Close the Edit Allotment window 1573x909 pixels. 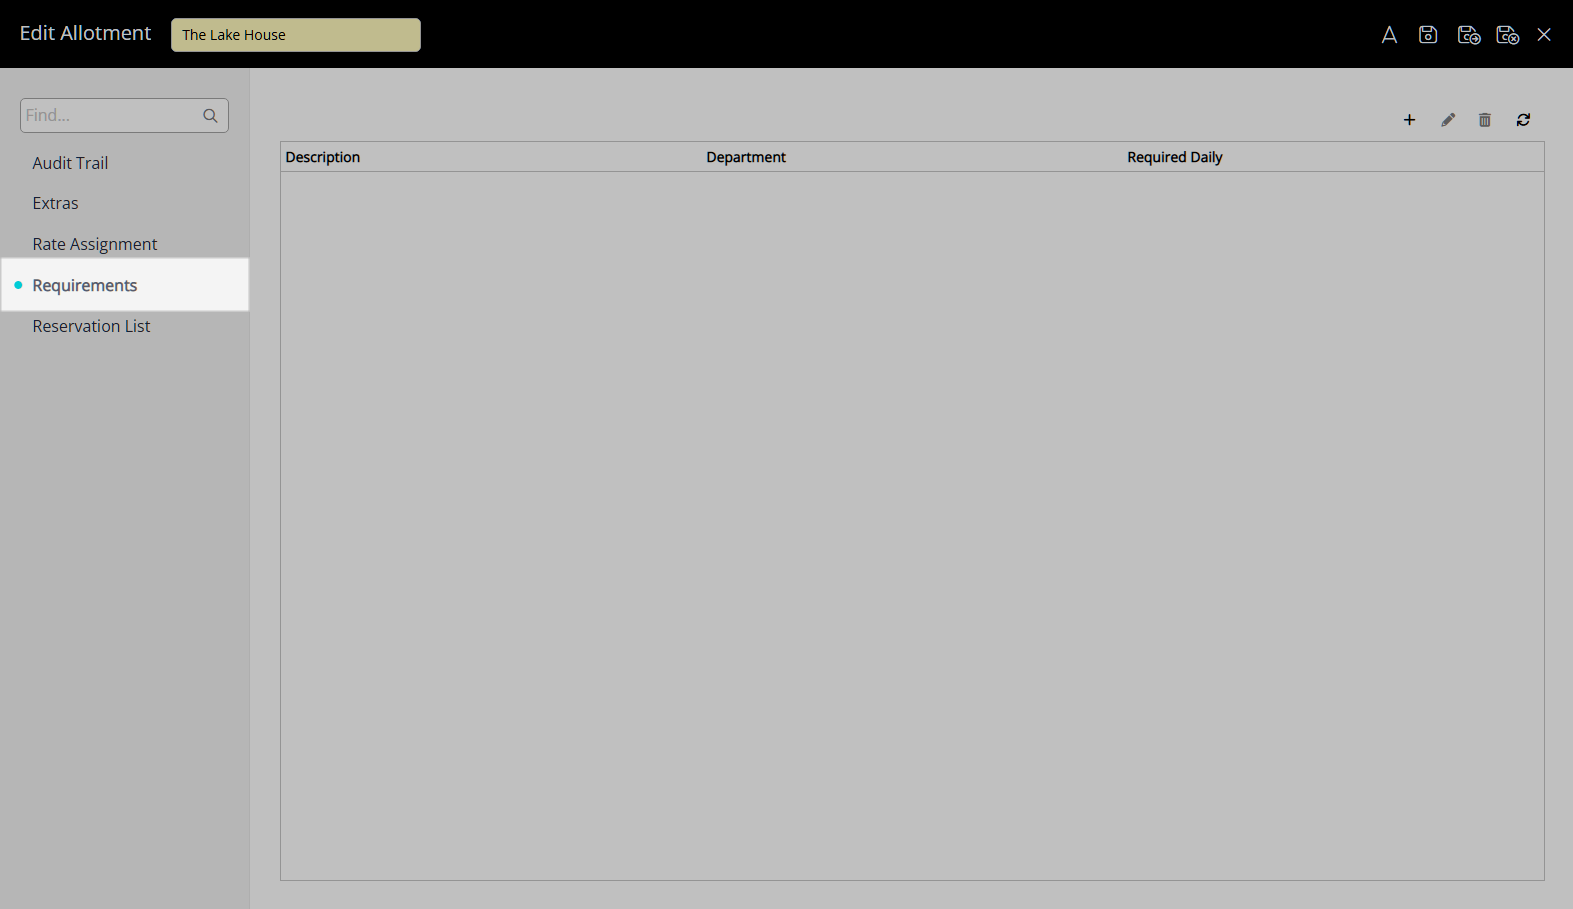(x=1544, y=35)
